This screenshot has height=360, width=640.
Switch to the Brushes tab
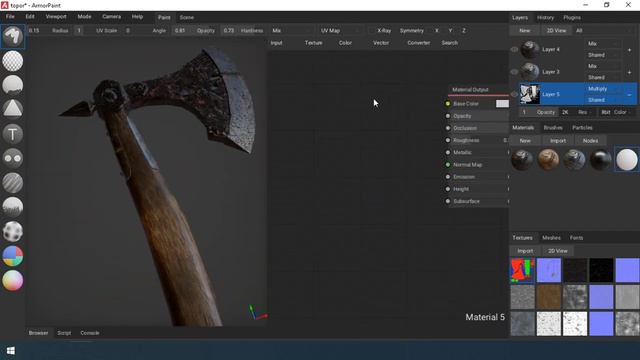[x=553, y=128]
